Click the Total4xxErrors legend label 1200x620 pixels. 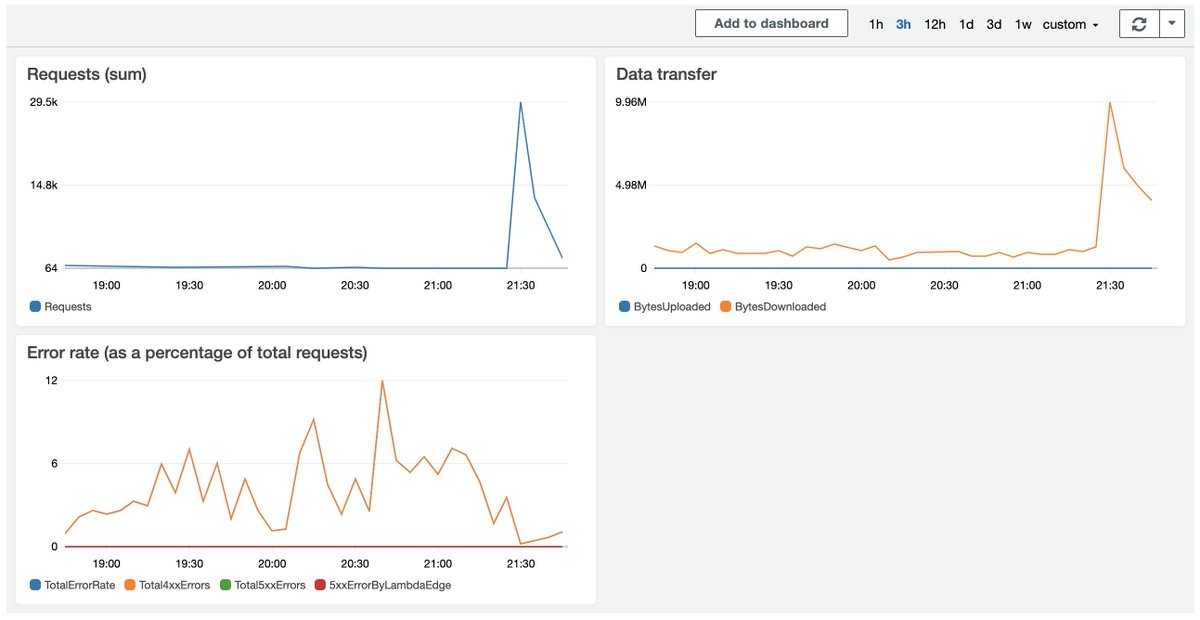click(175, 585)
